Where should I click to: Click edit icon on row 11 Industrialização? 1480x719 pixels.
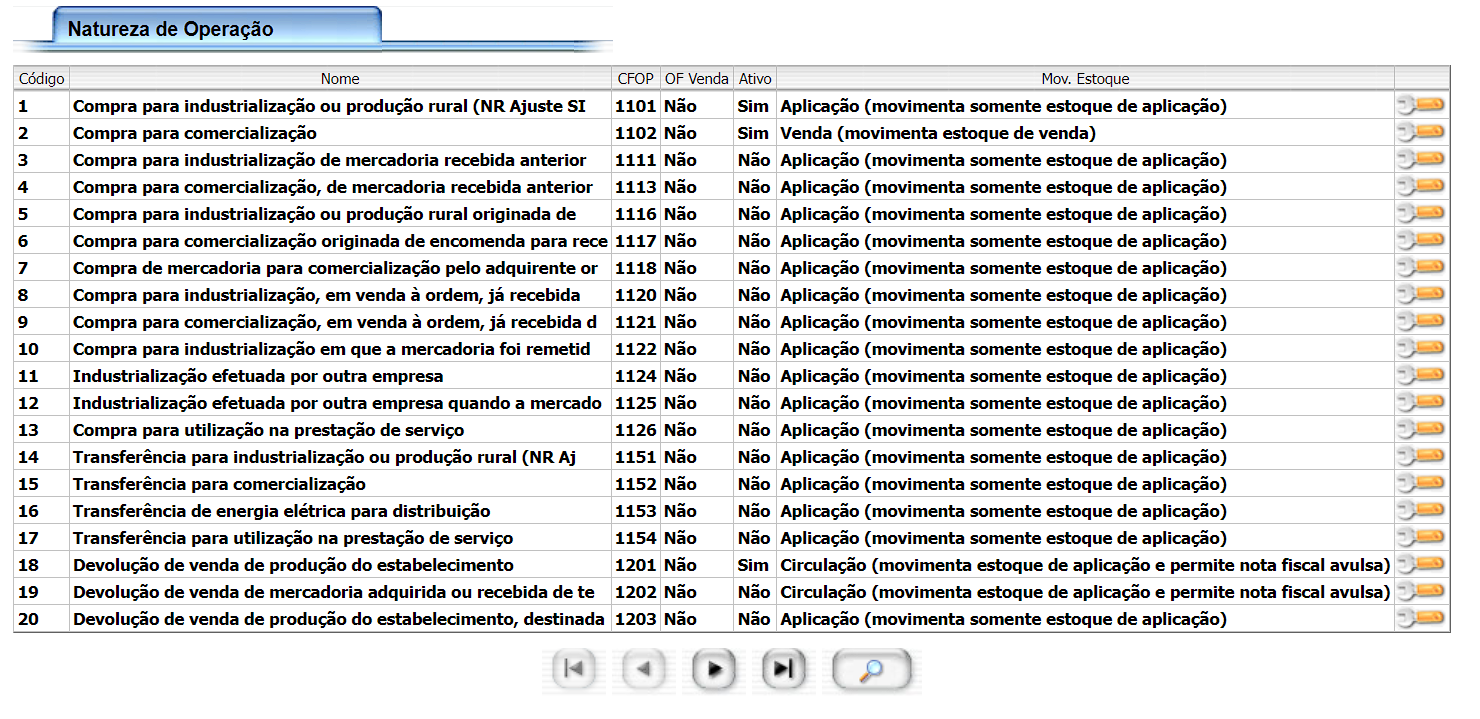coord(1421,375)
